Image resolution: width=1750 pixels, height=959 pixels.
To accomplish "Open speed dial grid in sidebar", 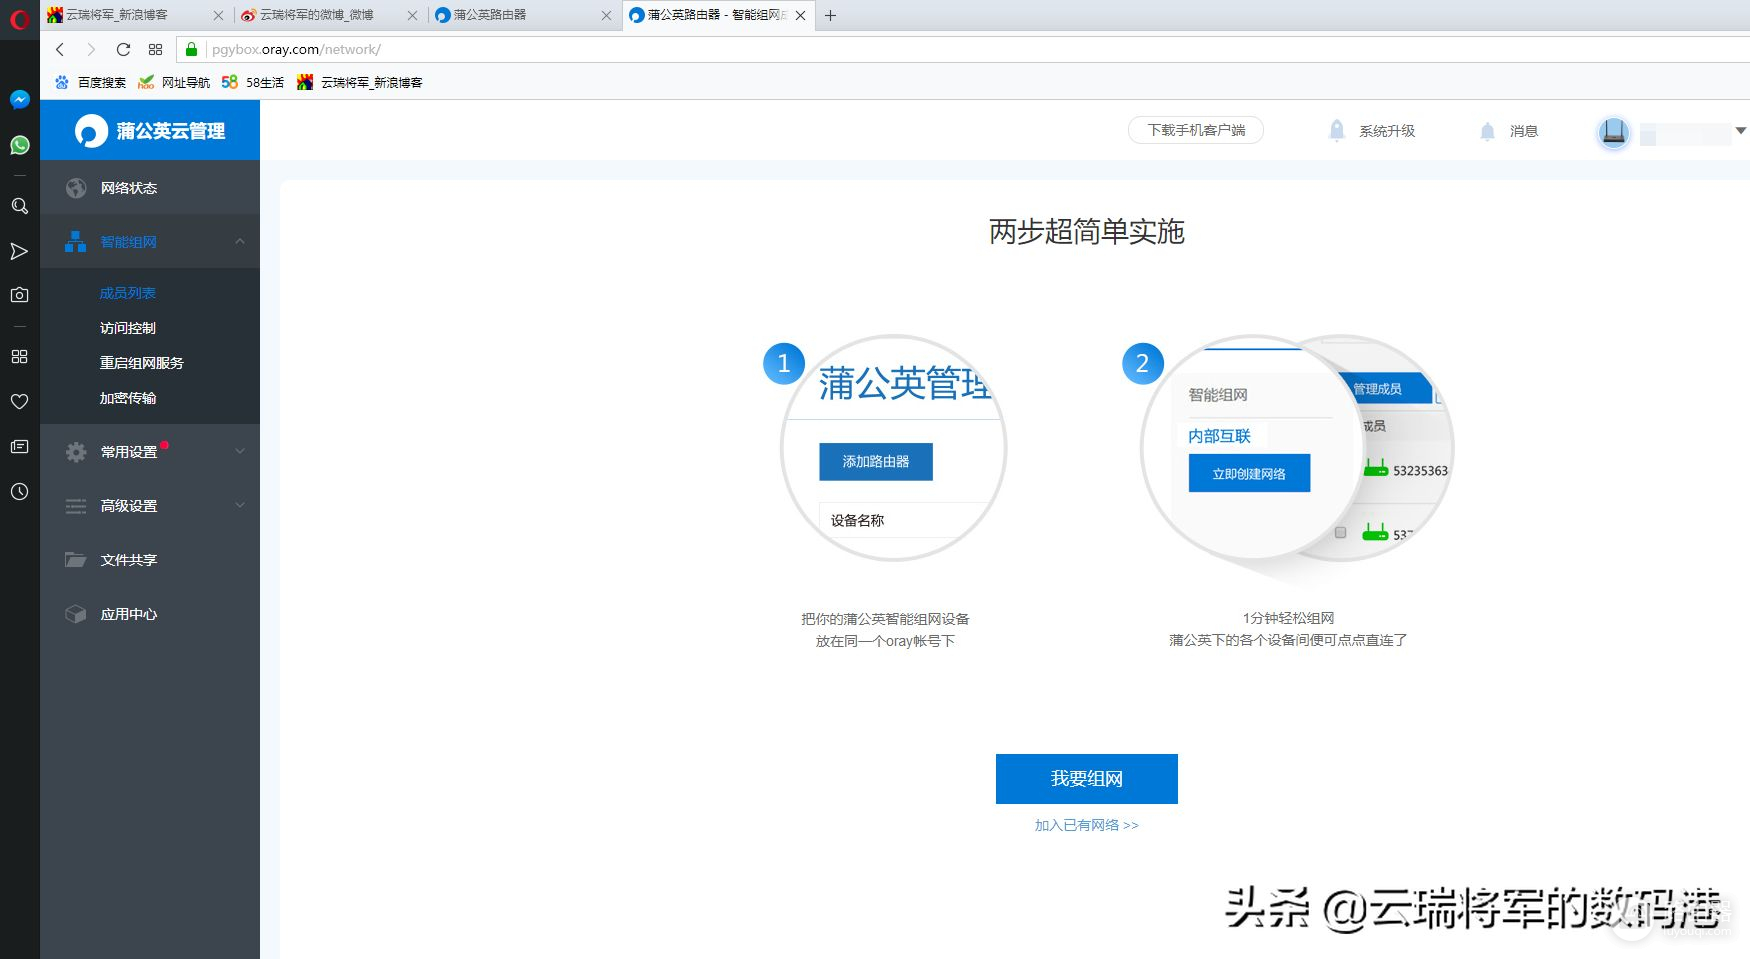I will tap(19, 356).
